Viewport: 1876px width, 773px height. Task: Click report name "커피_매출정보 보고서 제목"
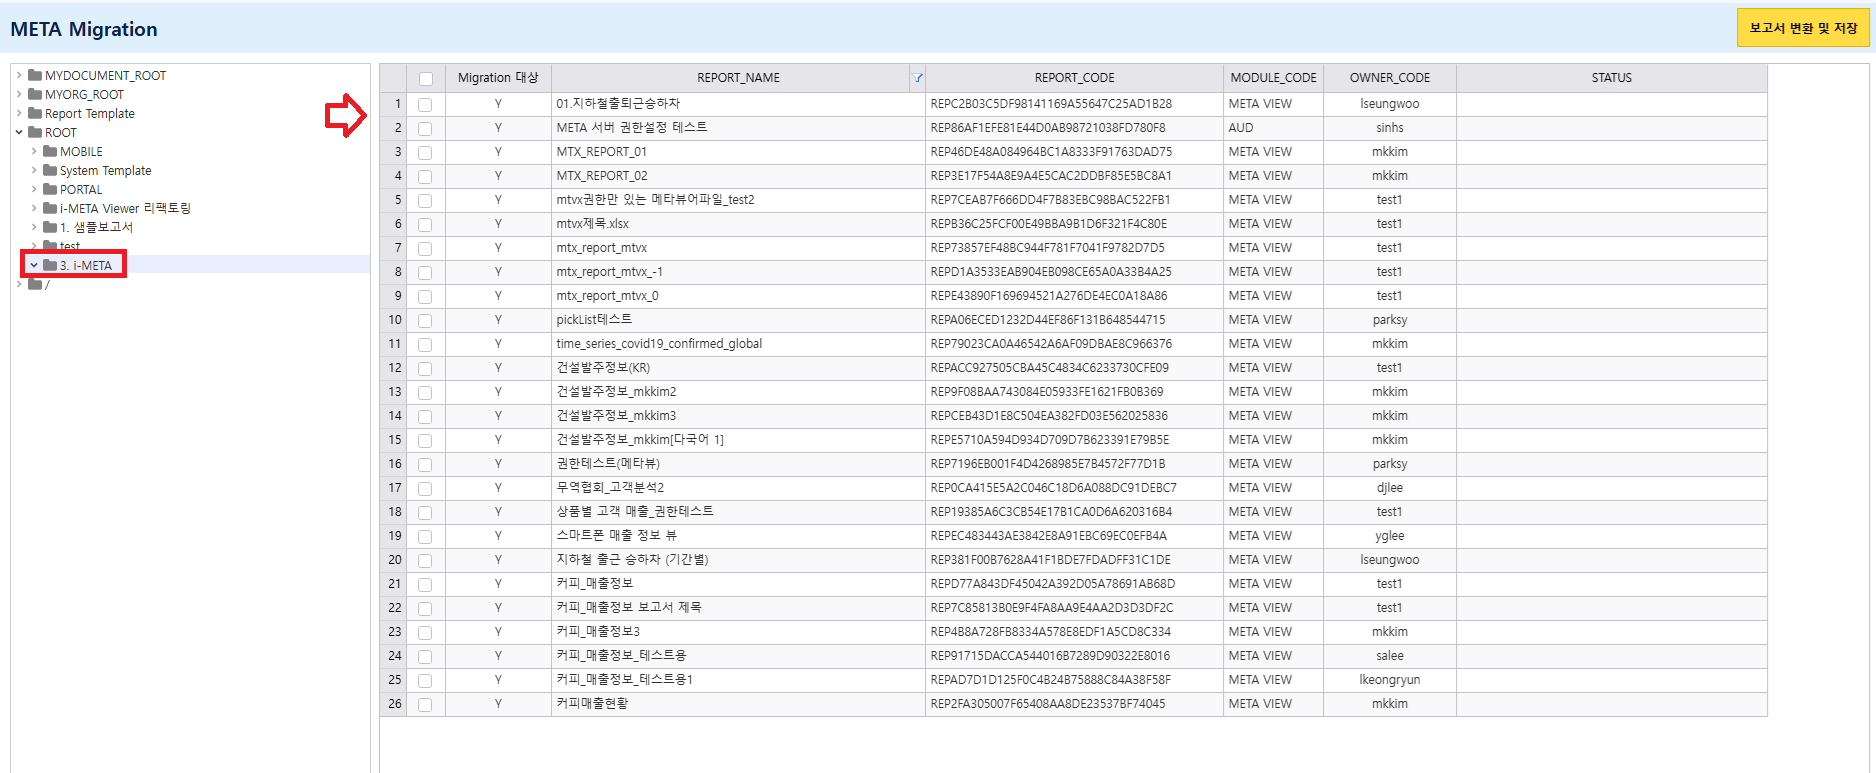[x=629, y=608]
